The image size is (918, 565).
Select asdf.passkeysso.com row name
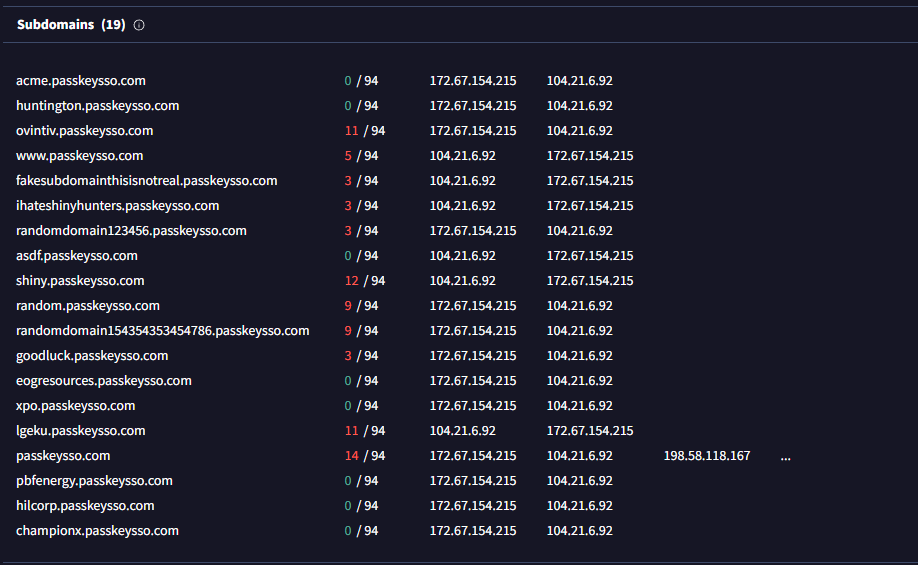click(77, 256)
